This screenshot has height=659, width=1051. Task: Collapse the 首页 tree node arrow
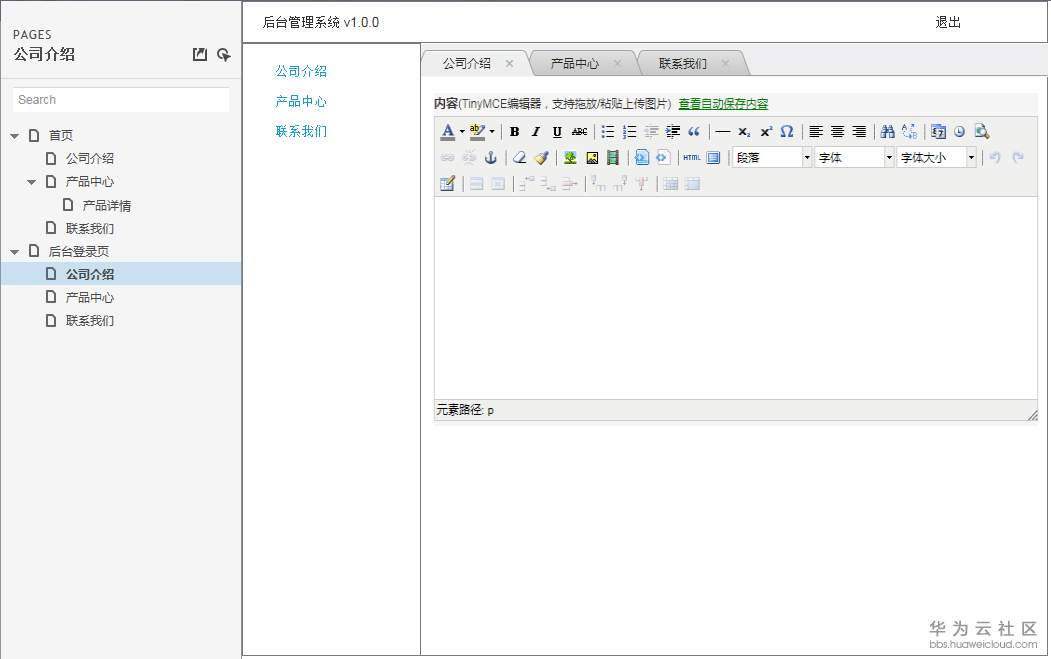pos(15,136)
